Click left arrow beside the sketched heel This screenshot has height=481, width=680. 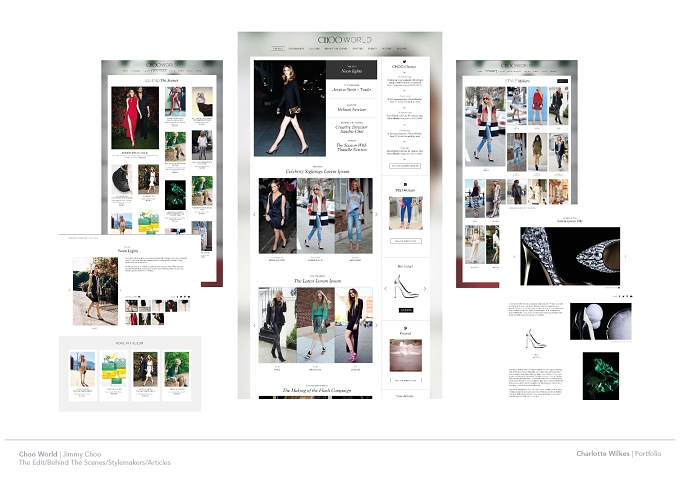point(385,288)
